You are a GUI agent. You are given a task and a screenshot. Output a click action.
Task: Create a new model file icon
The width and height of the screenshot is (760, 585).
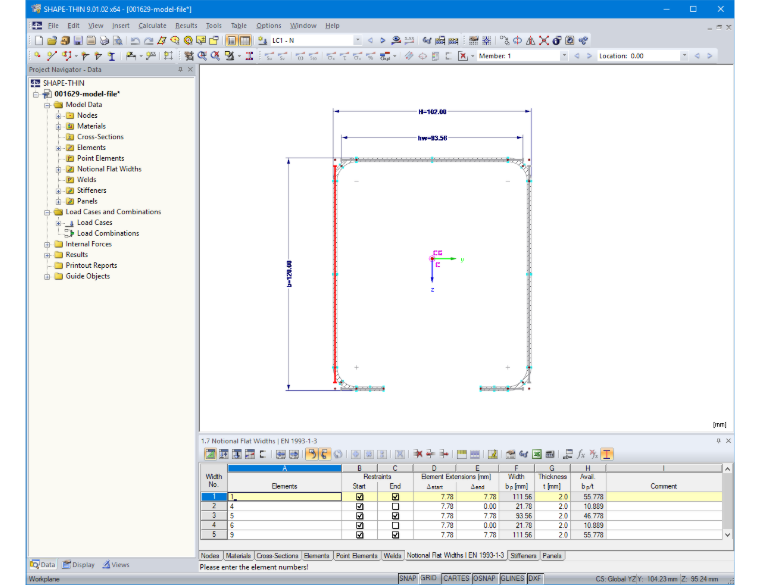point(39,41)
